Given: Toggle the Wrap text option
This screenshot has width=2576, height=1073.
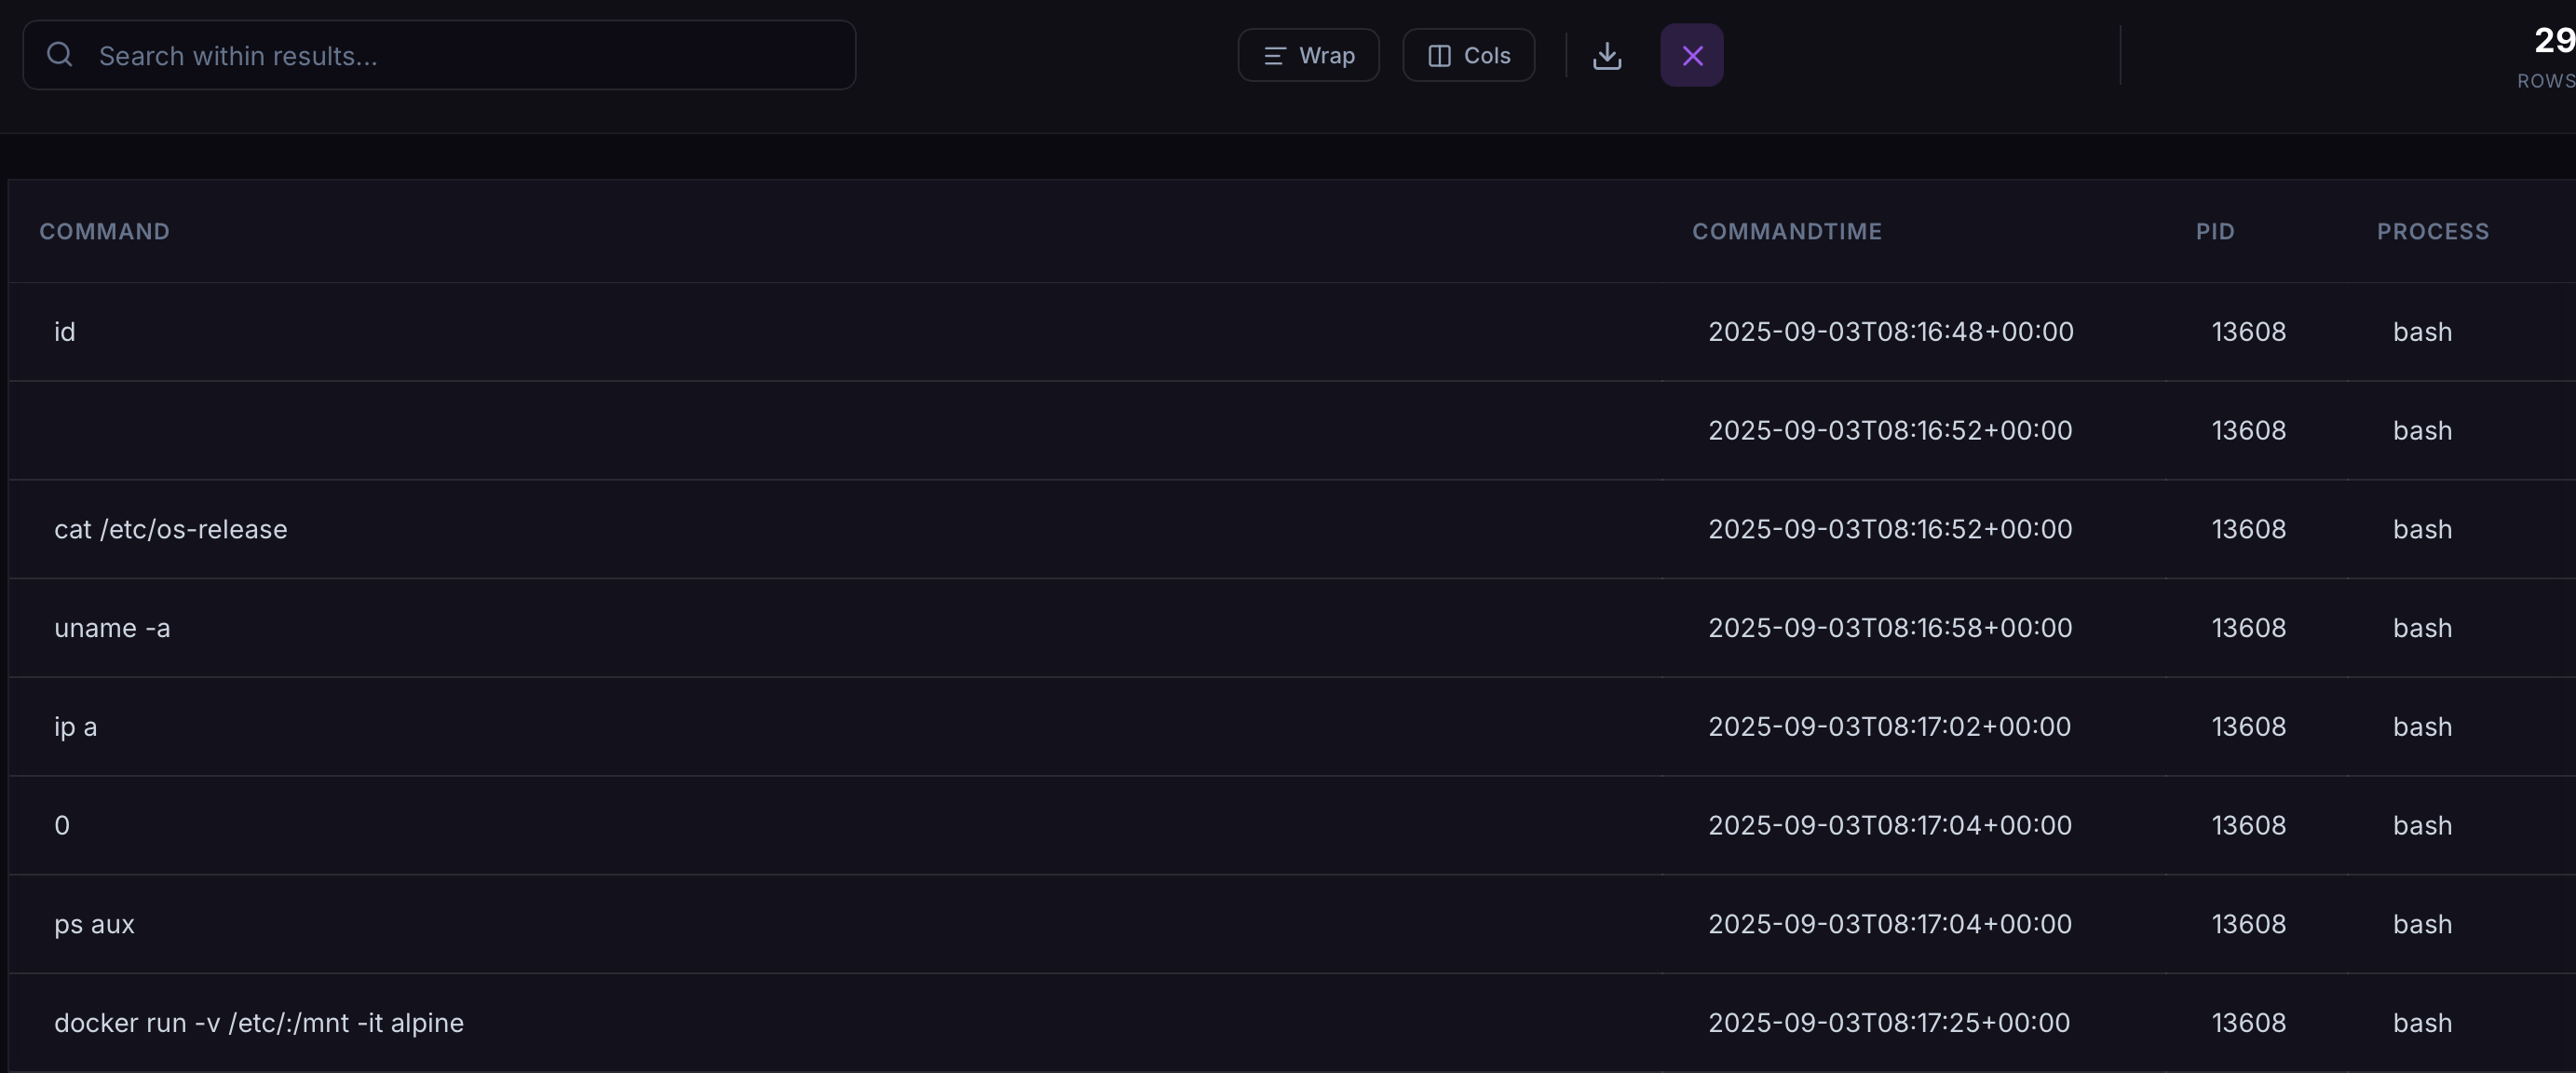Looking at the screenshot, I should click(1308, 55).
